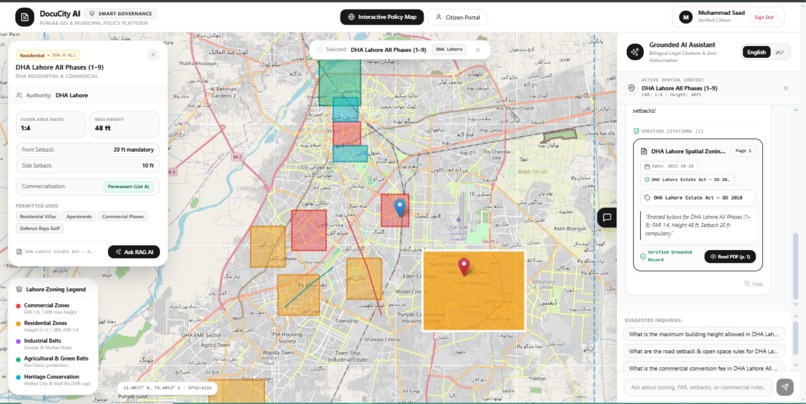Click the map coordinates readout
The height and width of the screenshot is (404, 806).
pyautogui.click(x=167, y=388)
